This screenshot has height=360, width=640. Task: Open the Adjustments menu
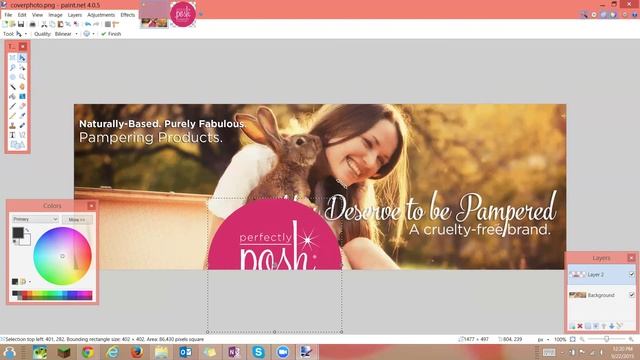point(101,15)
